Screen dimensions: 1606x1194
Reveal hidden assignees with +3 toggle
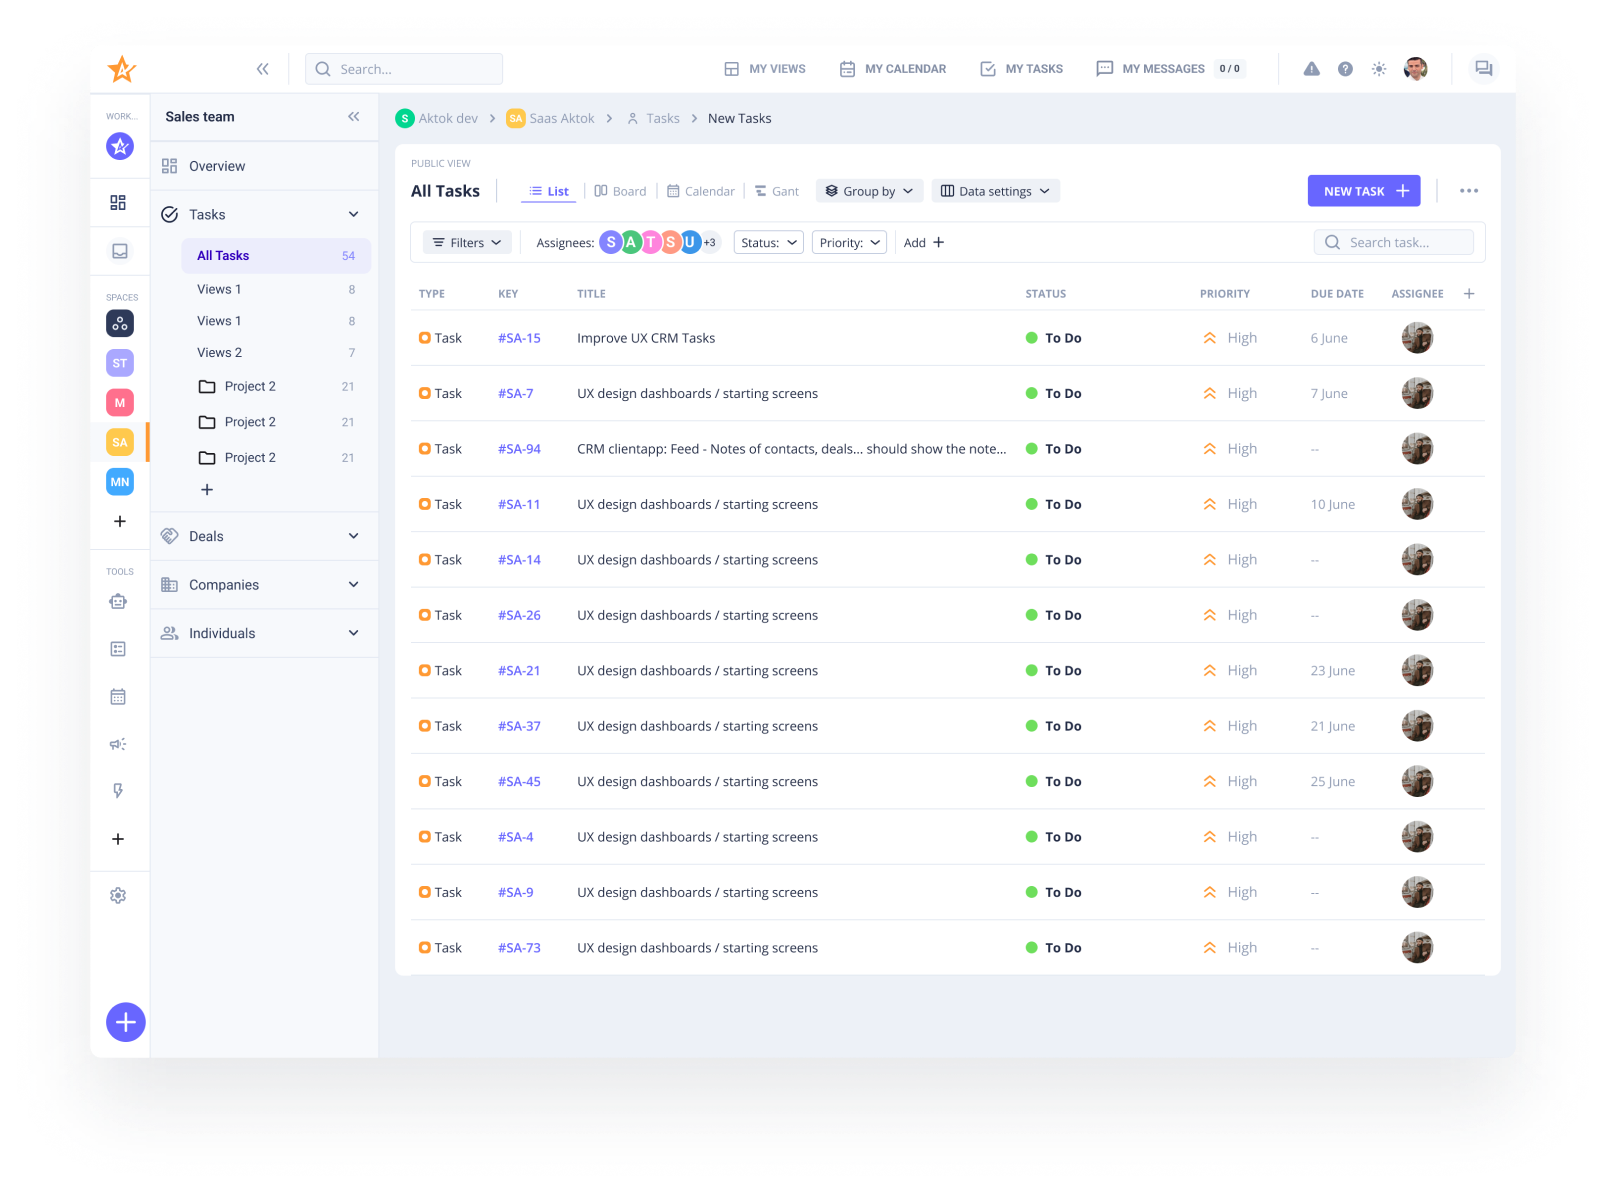point(710,242)
